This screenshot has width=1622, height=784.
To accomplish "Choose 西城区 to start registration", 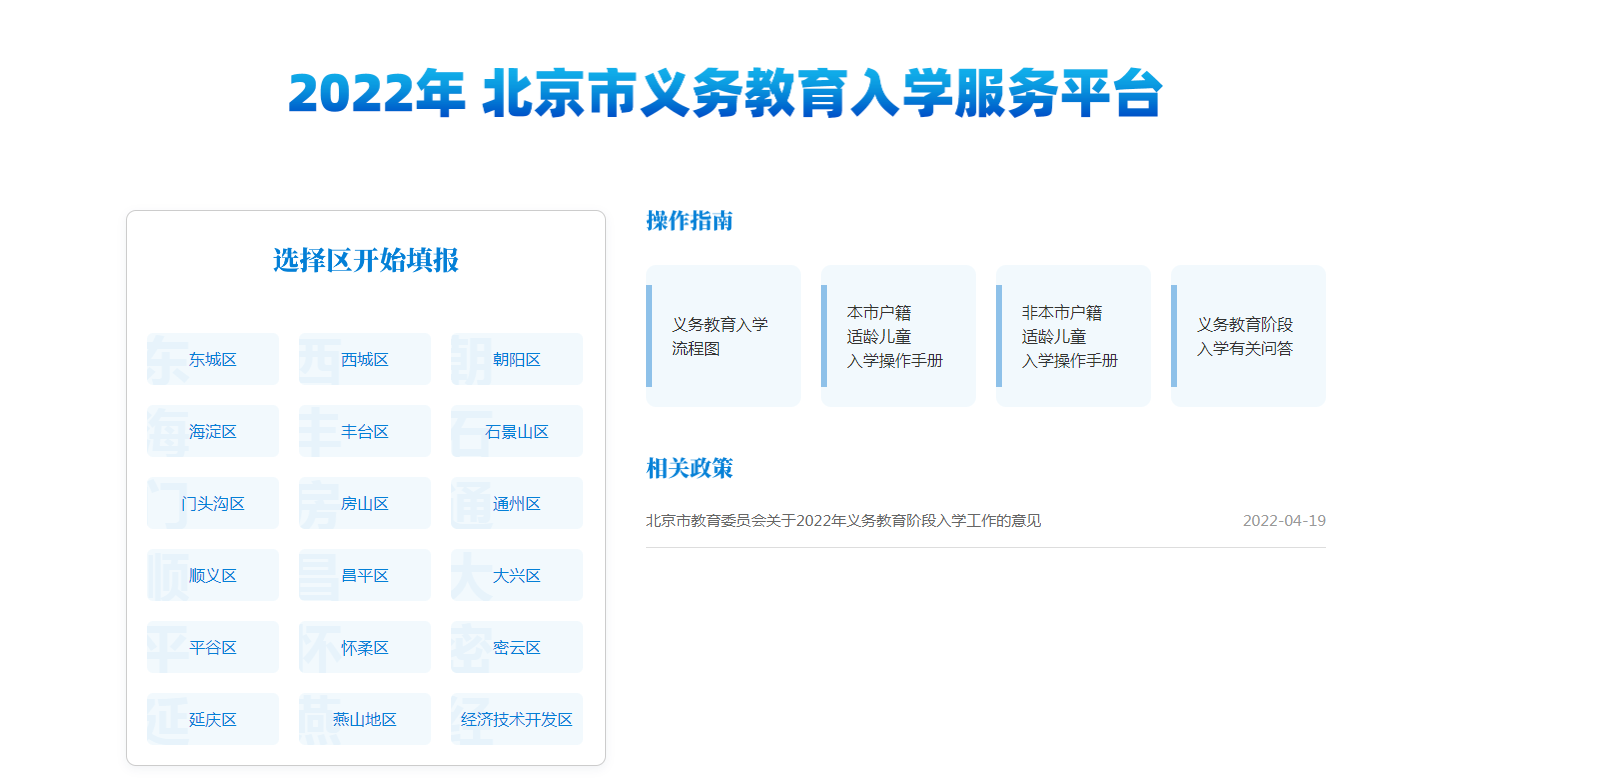I will [x=365, y=359].
